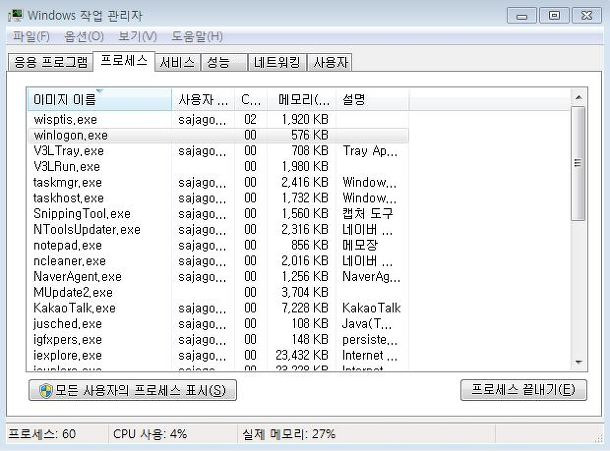610x451 pixels.
Task: Select the V3LRun.exe process
Action: tap(218, 167)
